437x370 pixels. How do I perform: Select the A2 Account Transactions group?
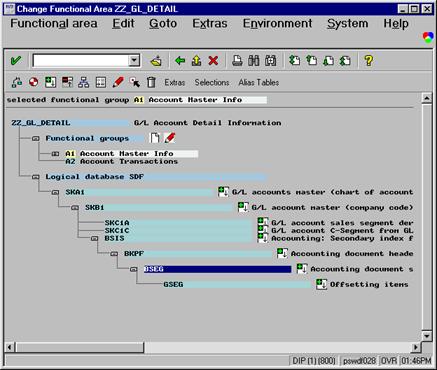(x=122, y=161)
